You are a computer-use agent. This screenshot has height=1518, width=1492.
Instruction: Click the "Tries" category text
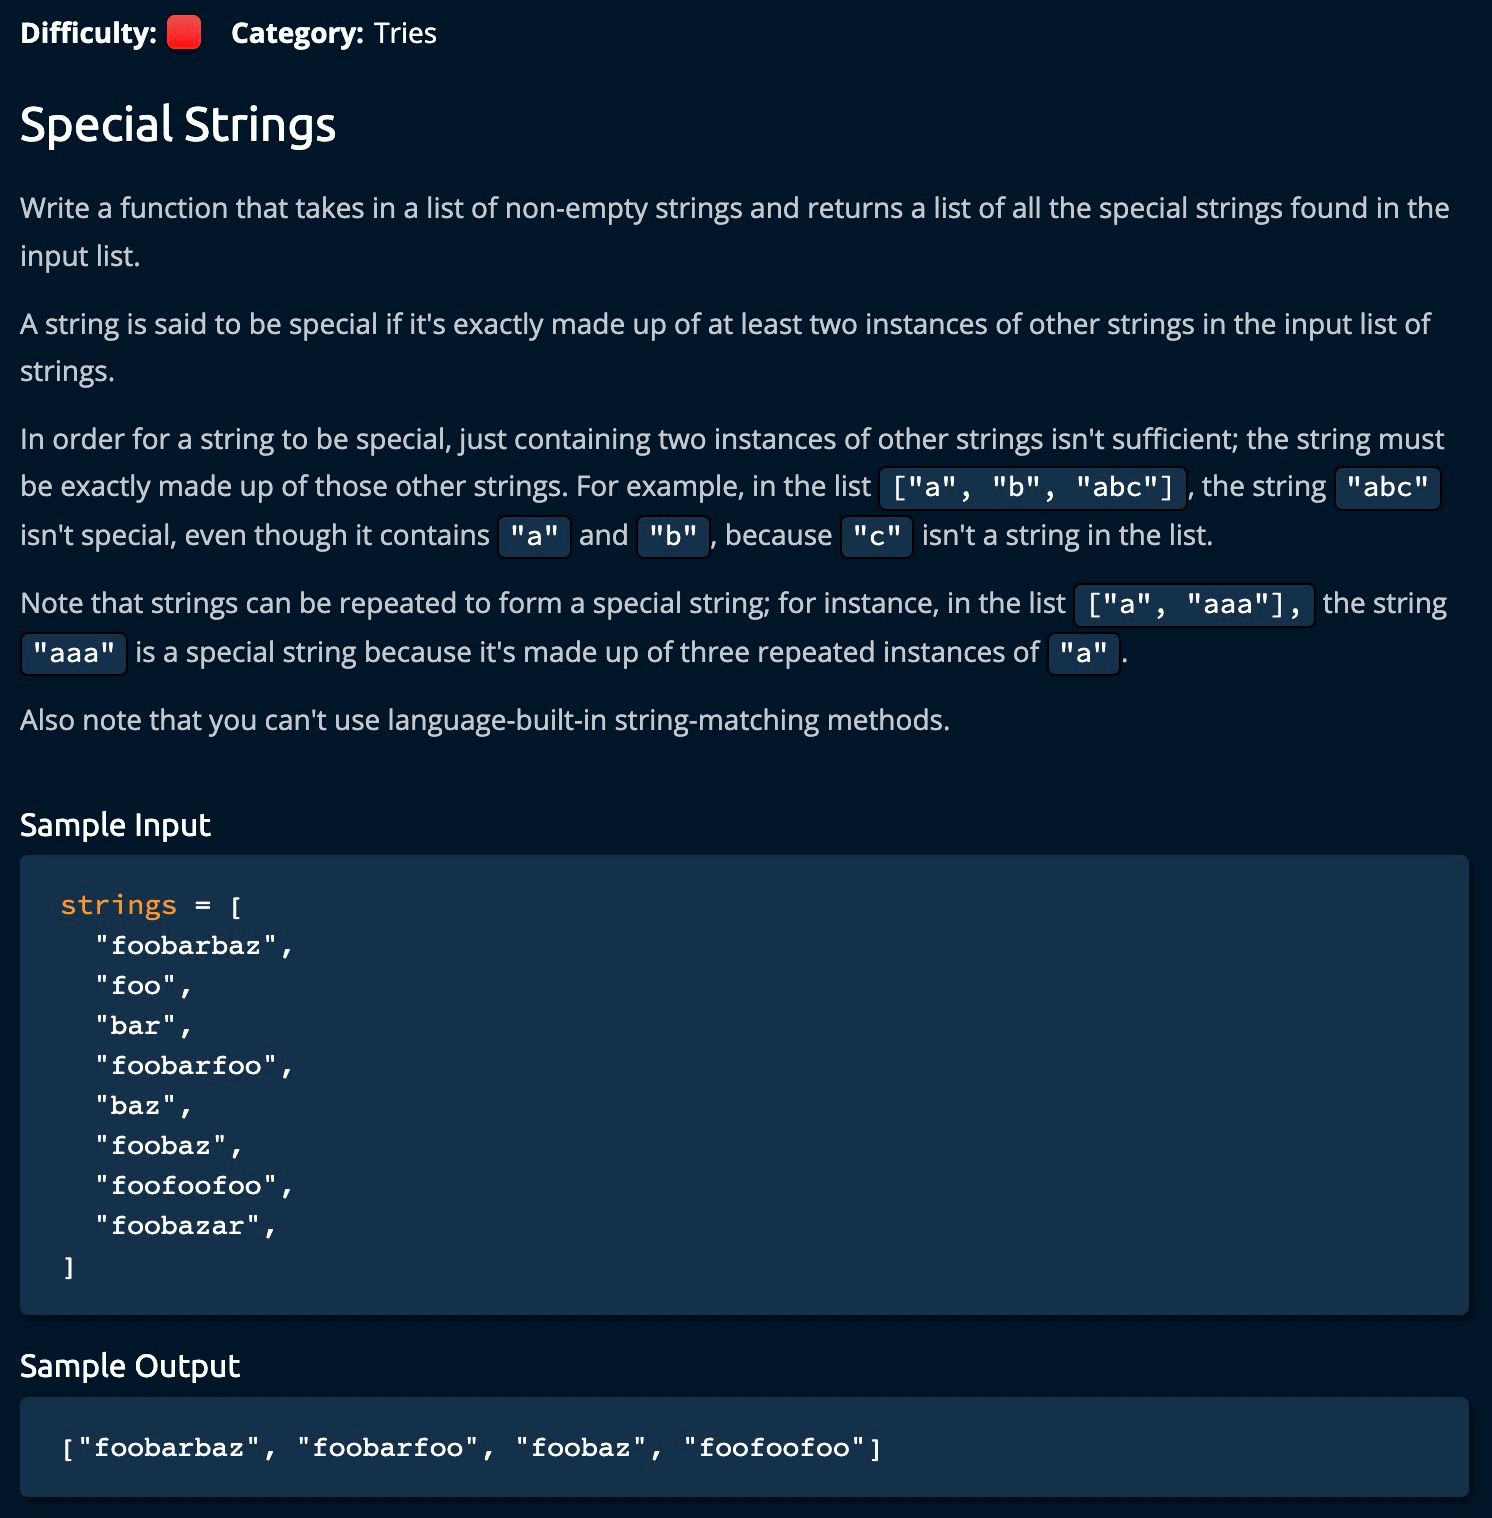tap(405, 33)
